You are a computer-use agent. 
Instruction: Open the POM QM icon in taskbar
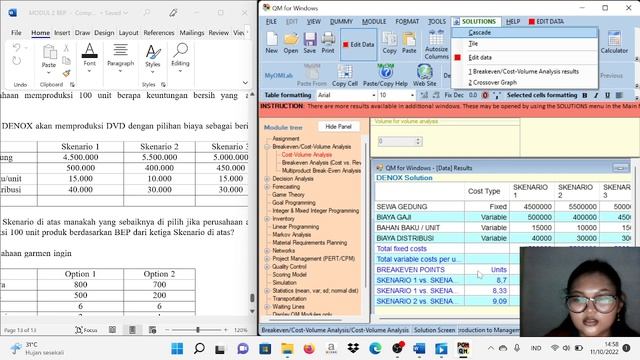(x=463, y=349)
